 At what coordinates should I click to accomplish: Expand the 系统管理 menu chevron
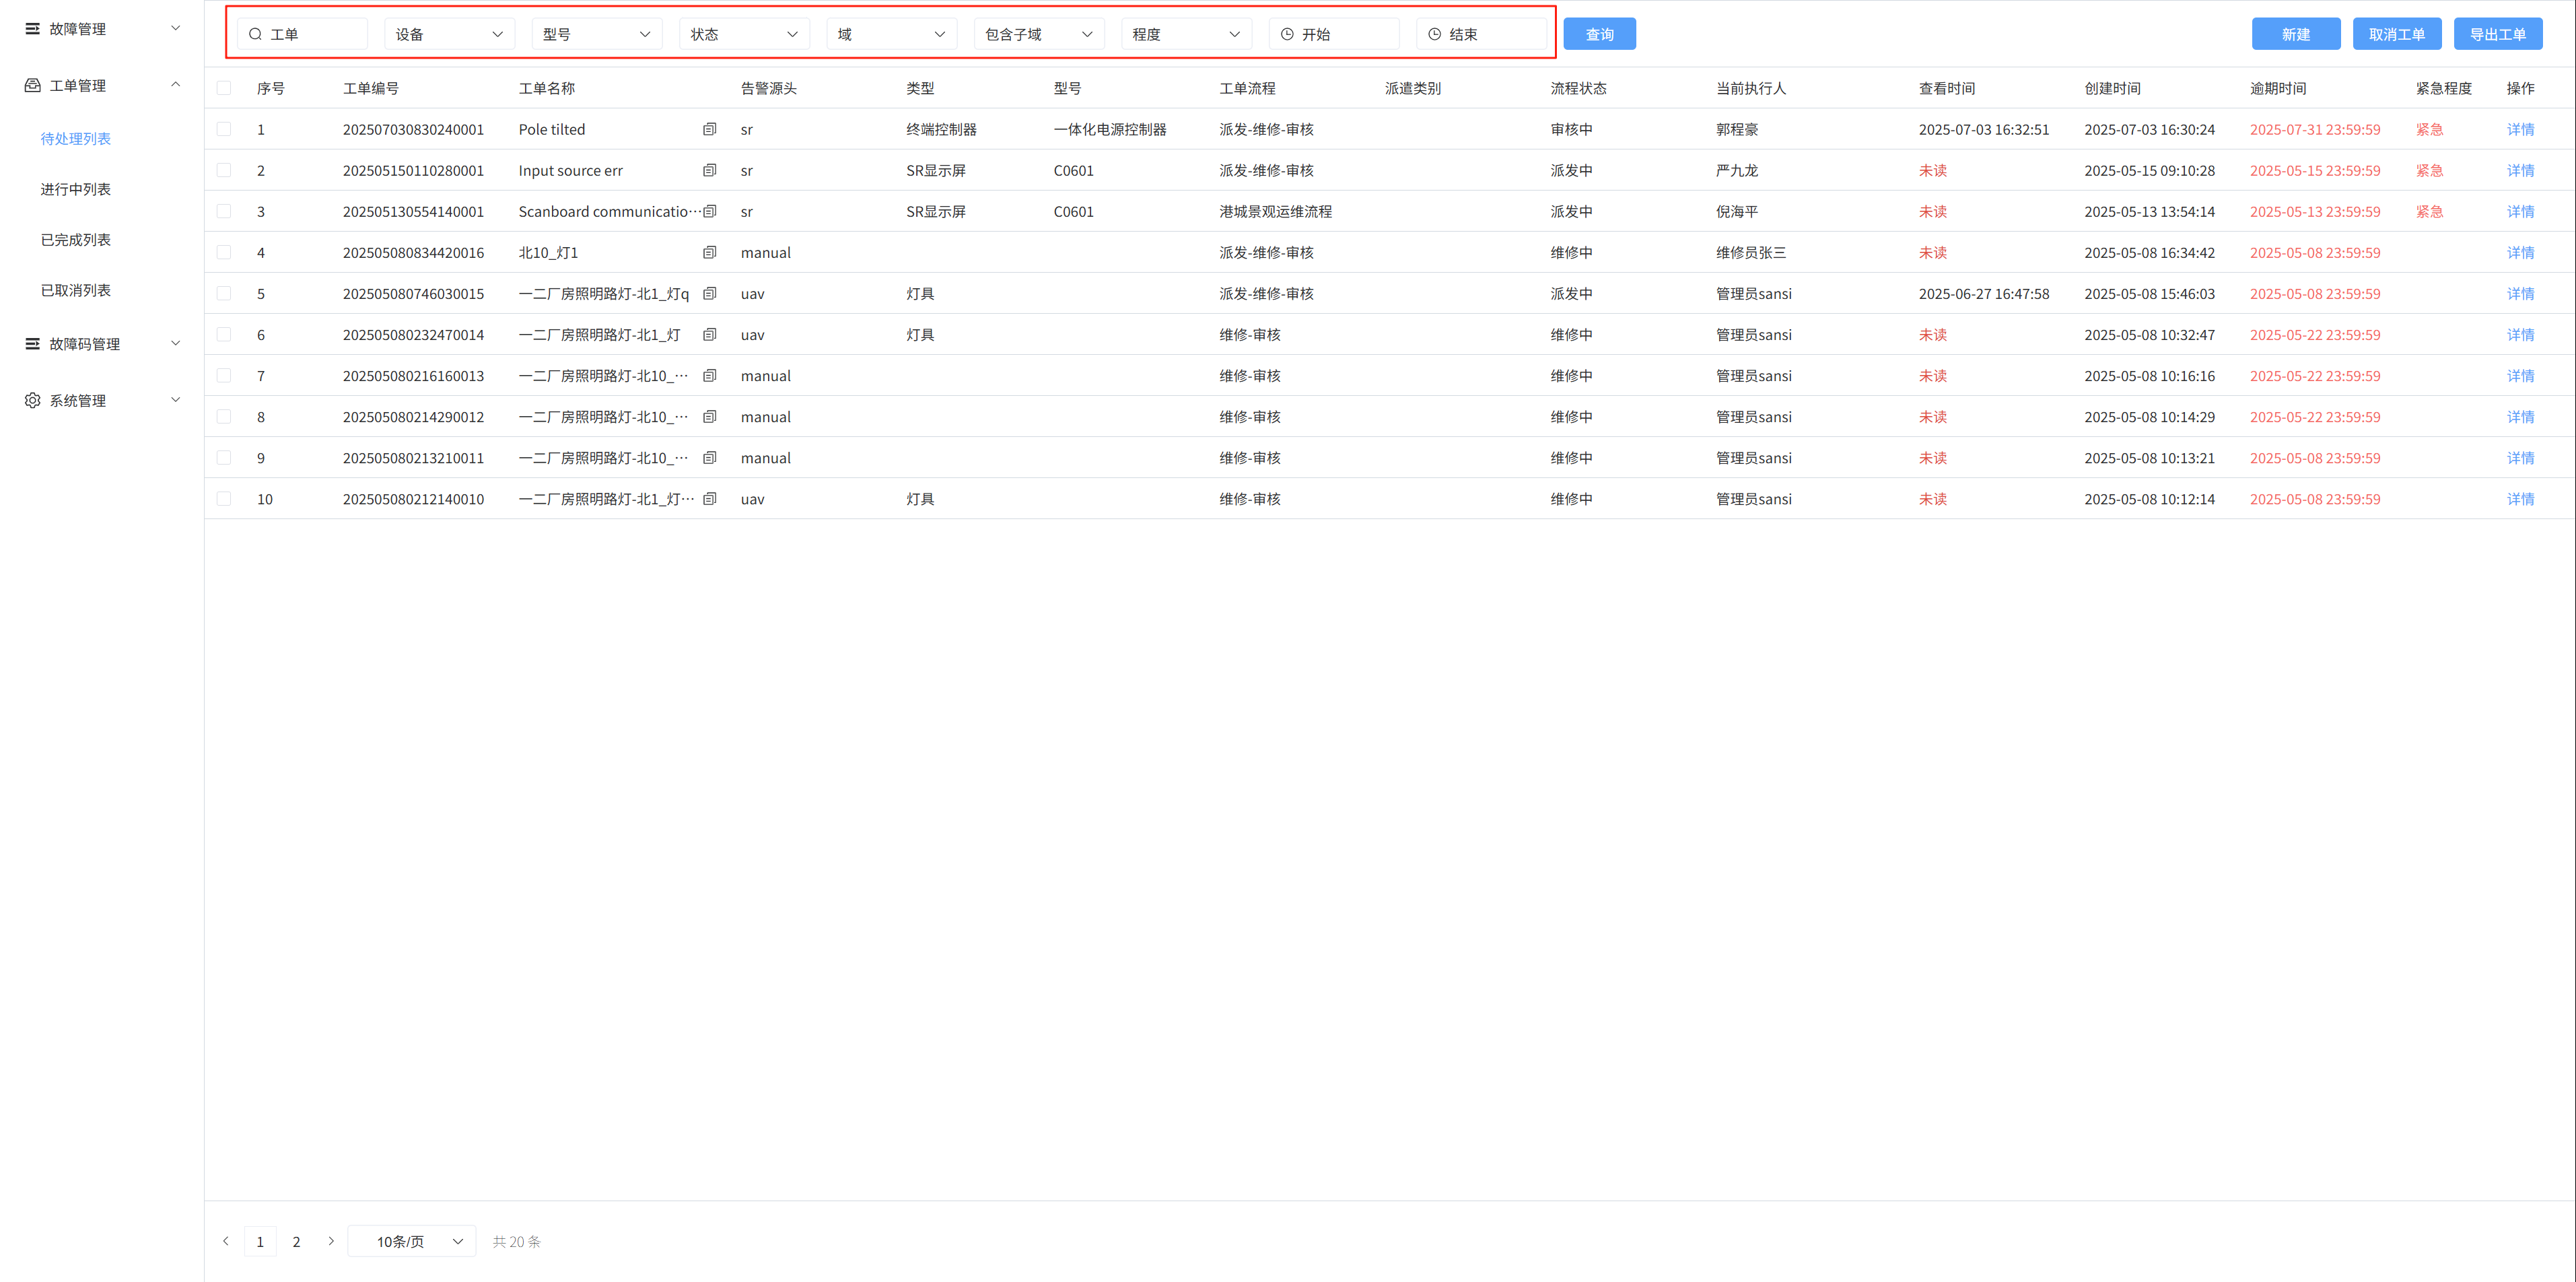coord(176,400)
